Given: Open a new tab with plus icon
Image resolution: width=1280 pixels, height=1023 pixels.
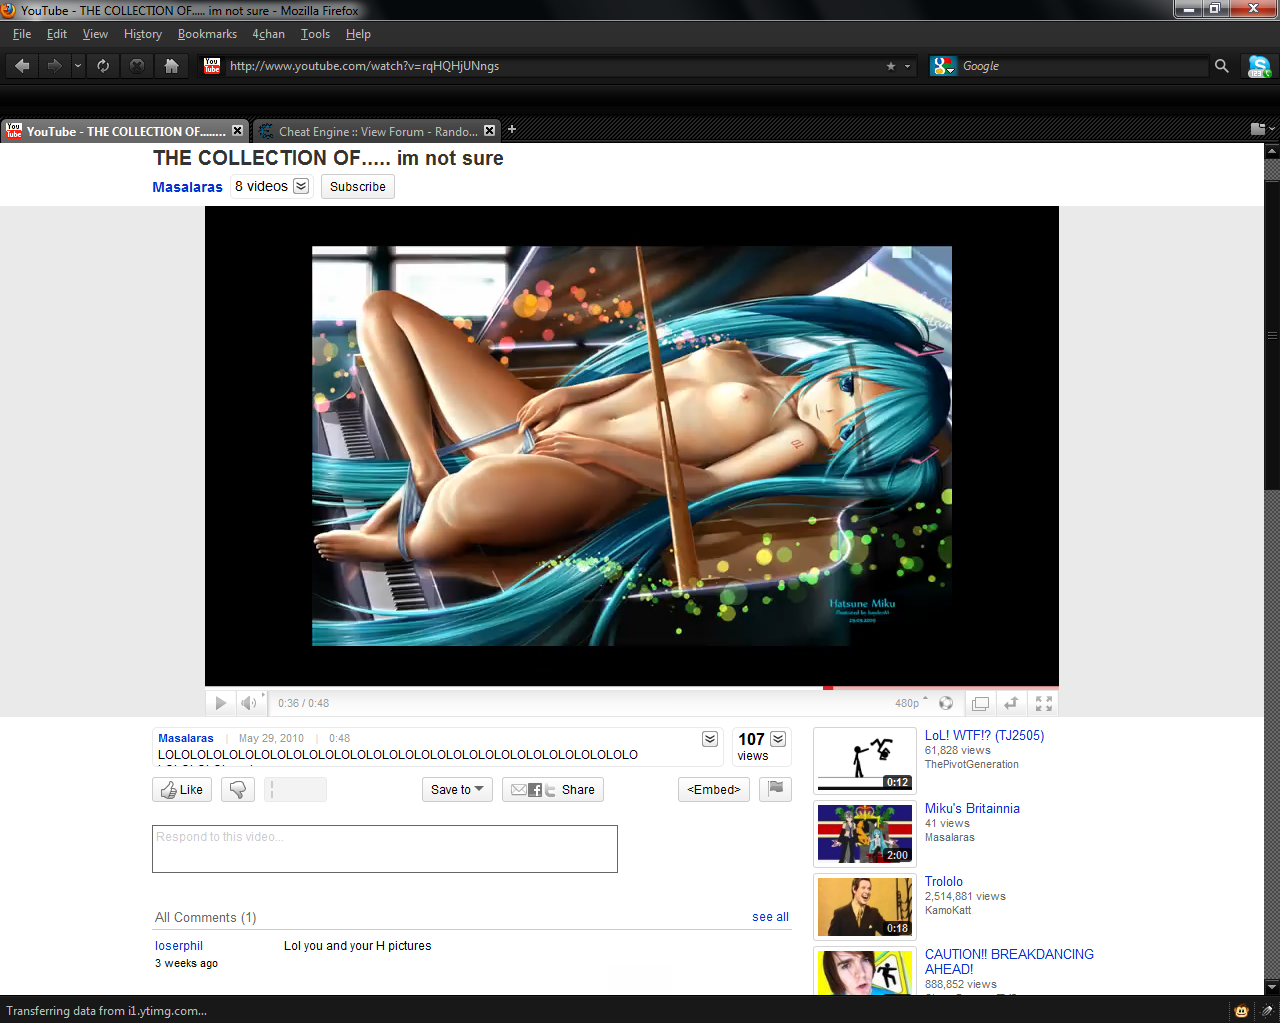Looking at the screenshot, I should pos(512,129).
